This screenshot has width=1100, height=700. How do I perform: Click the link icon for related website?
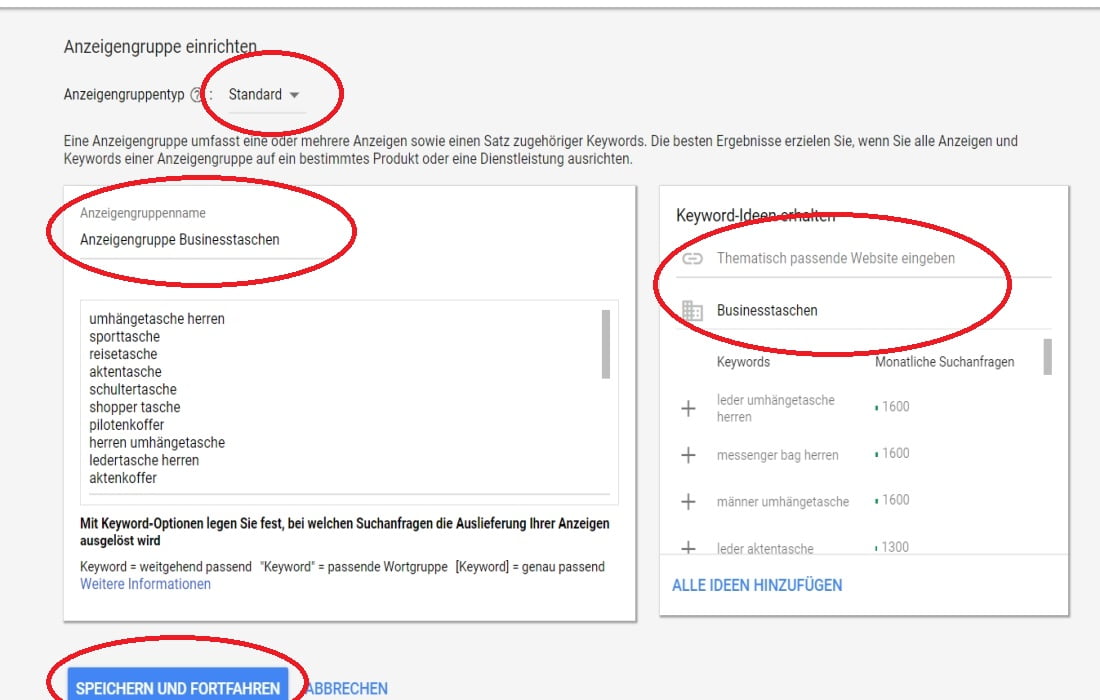click(692, 259)
